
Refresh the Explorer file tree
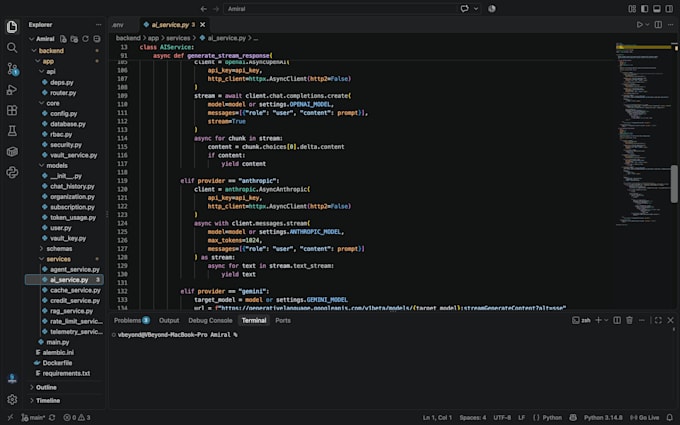click(x=85, y=39)
